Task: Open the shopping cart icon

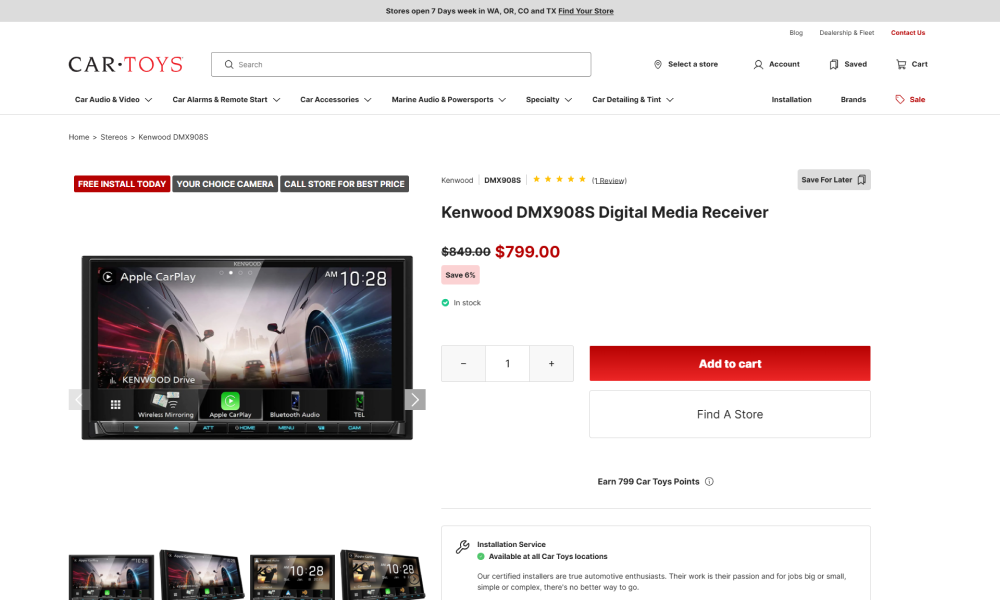Action: [x=901, y=64]
